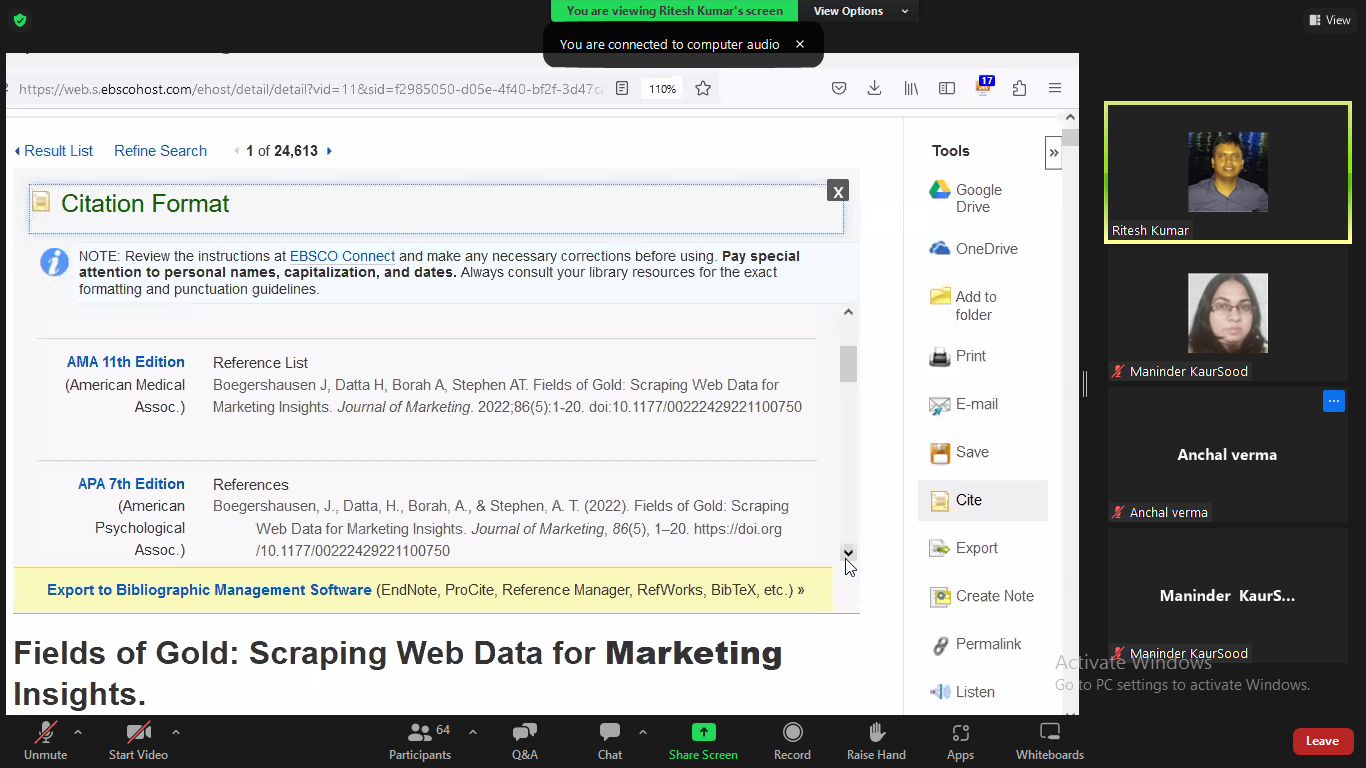The height and width of the screenshot is (768, 1366).
Task: Open the Firefox hamburger menu
Action: (x=1055, y=89)
